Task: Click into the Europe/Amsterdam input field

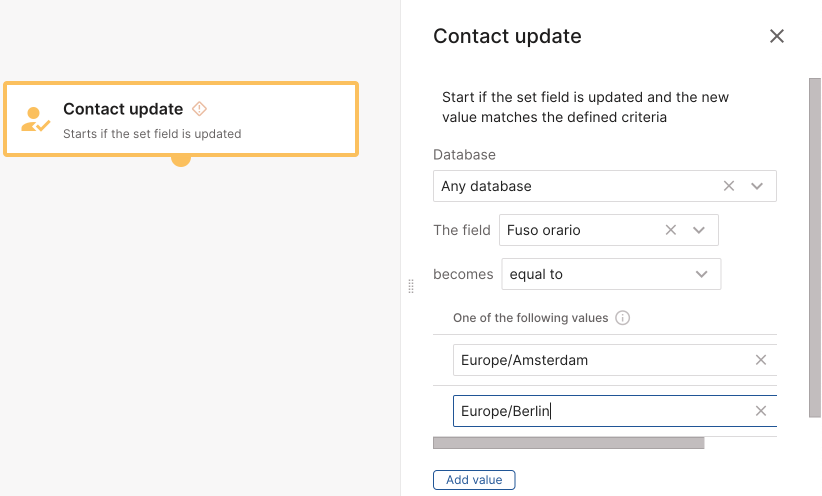Action: click(600, 360)
